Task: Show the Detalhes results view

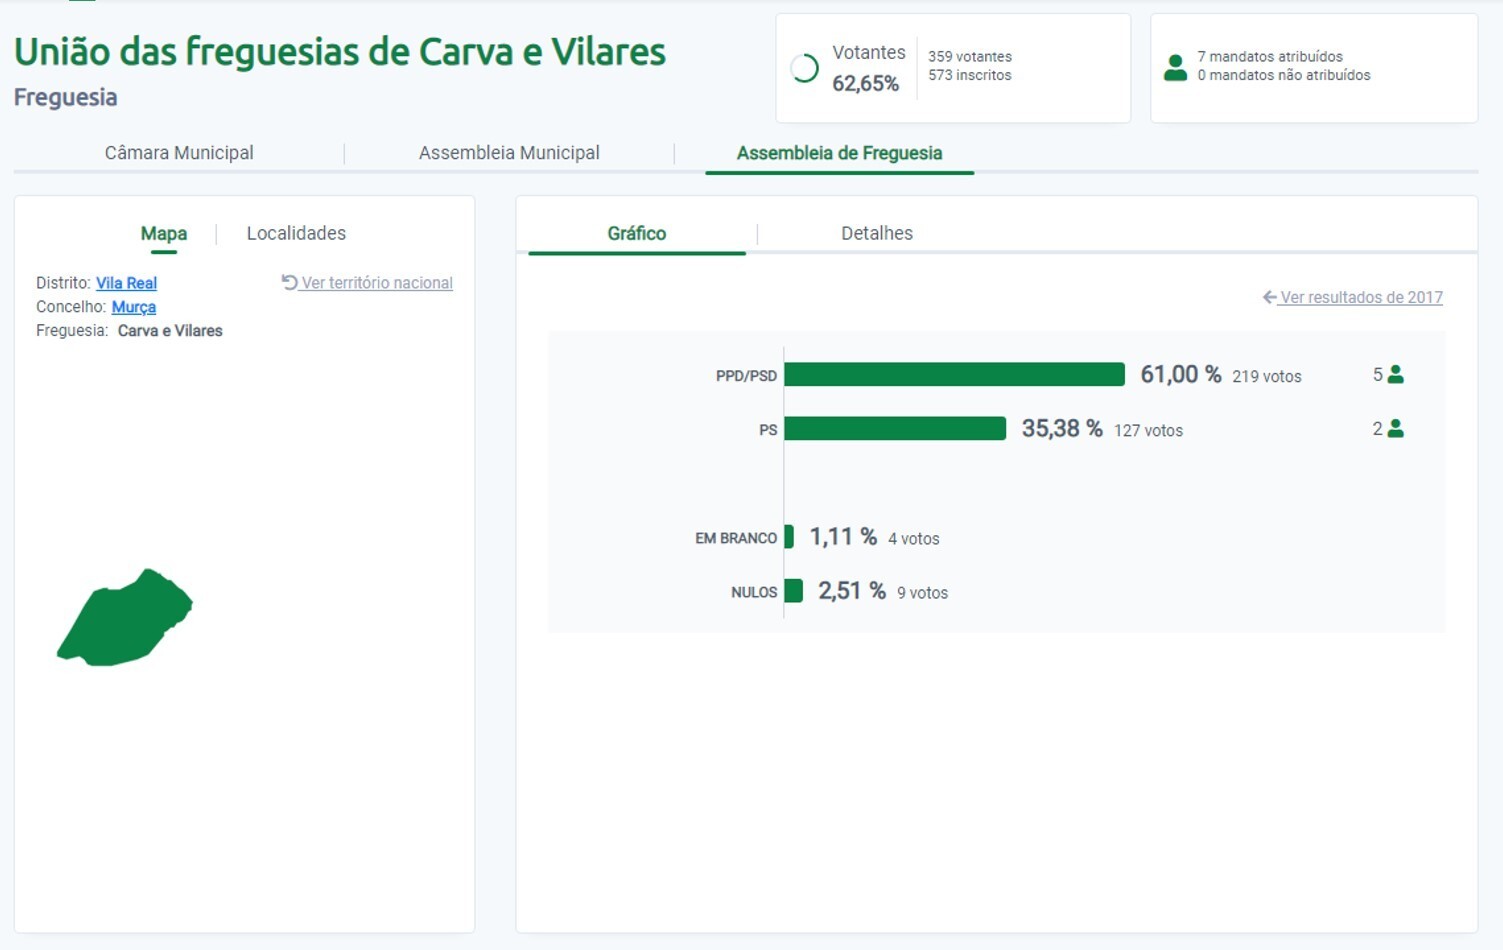Action: click(x=876, y=233)
